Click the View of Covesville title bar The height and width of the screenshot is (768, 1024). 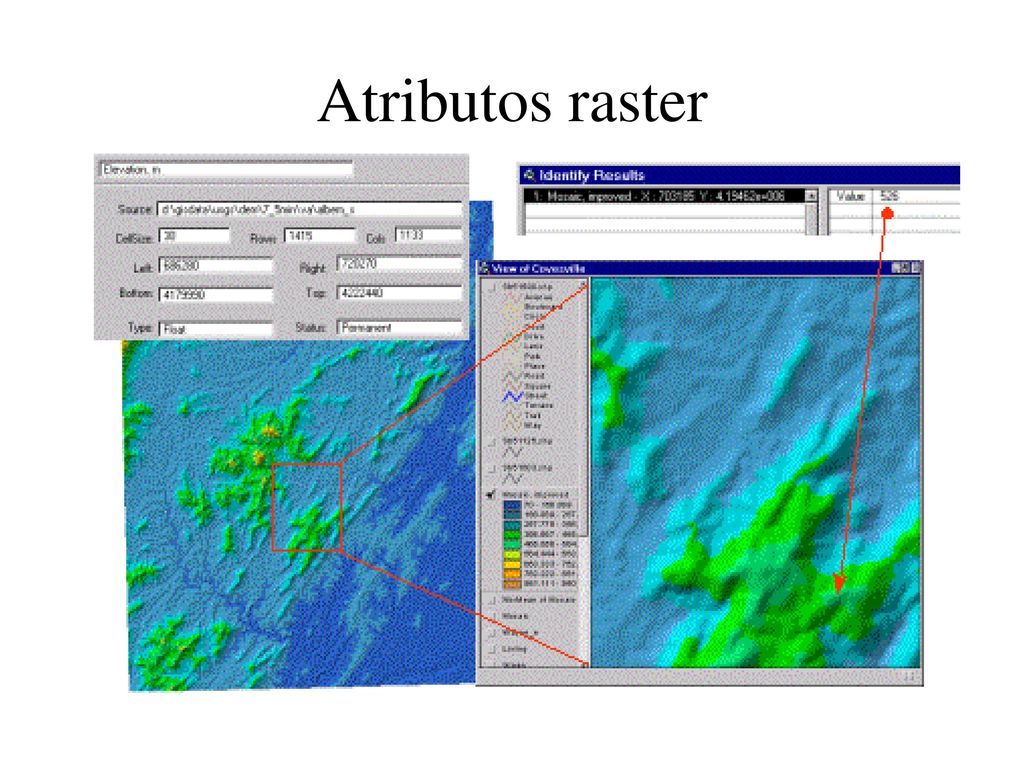(700, 268)
